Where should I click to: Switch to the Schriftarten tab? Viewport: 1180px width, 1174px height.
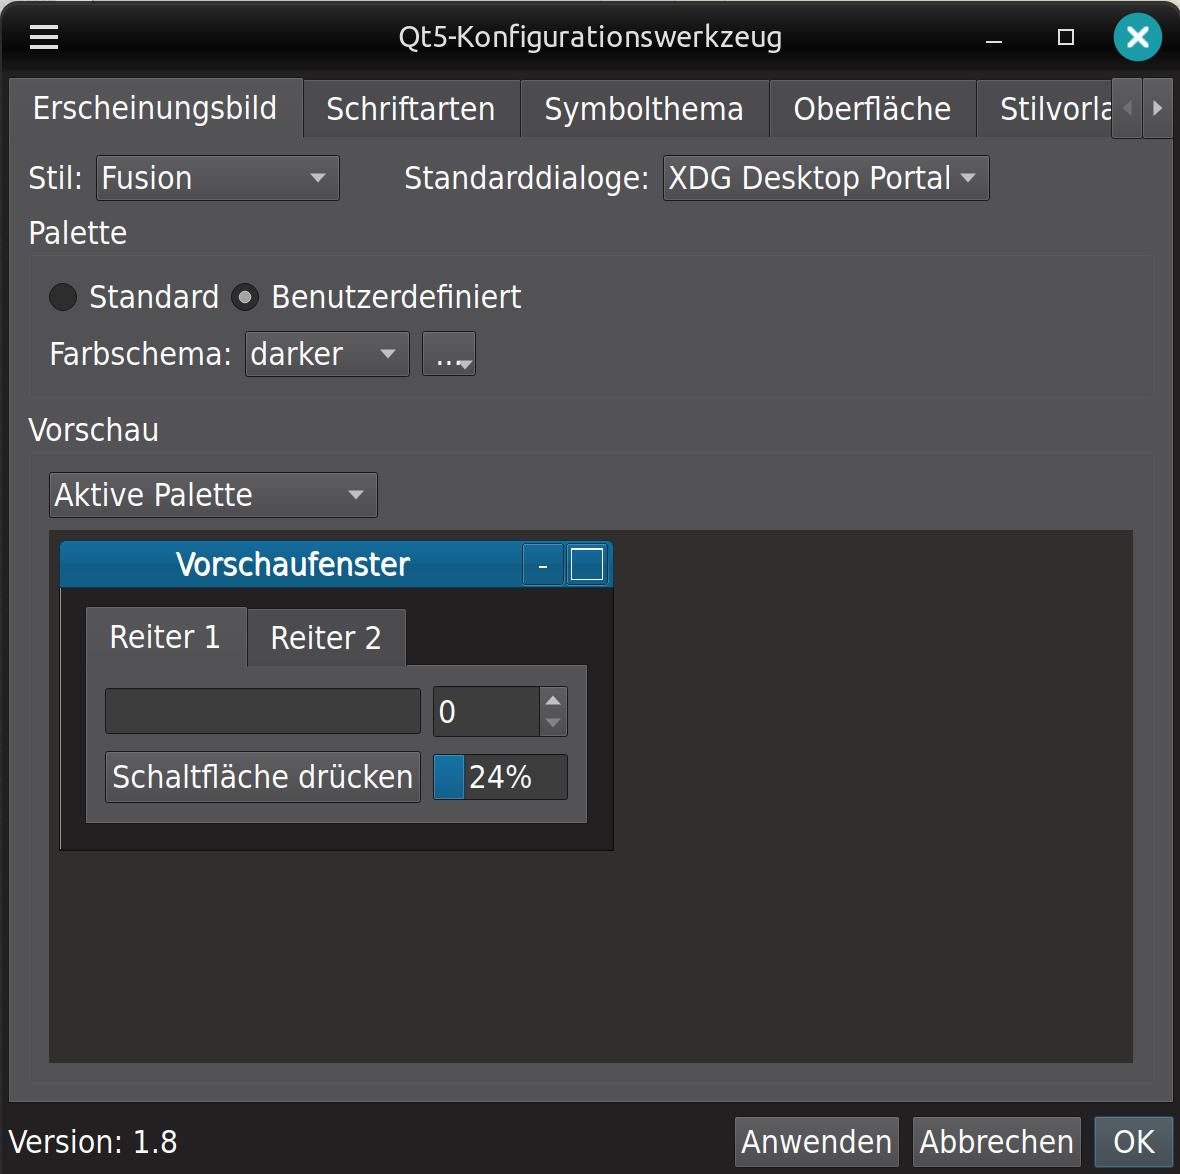410,108
